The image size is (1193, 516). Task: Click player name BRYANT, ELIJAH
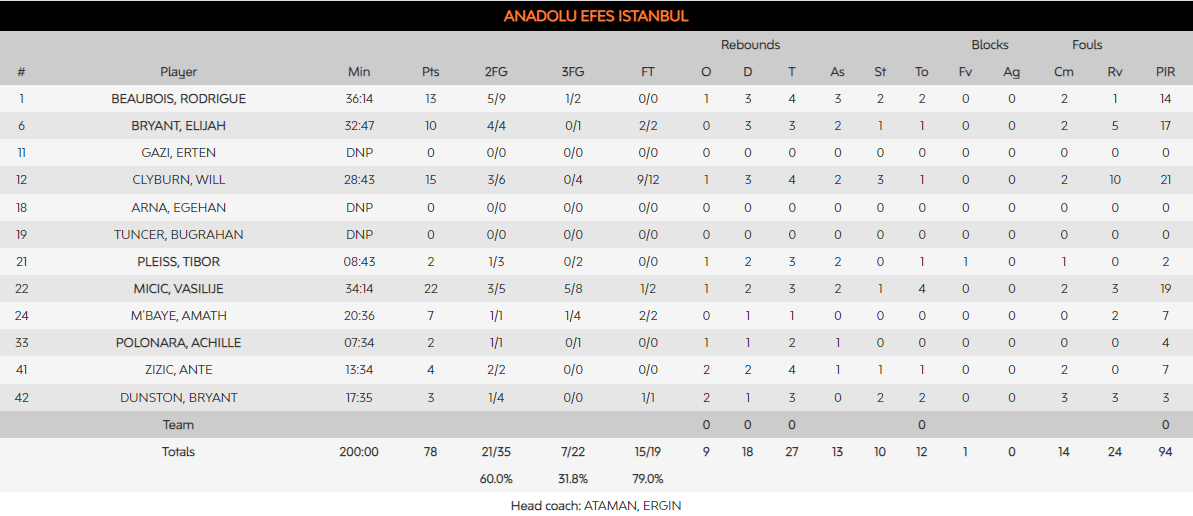tap(178, 126)
